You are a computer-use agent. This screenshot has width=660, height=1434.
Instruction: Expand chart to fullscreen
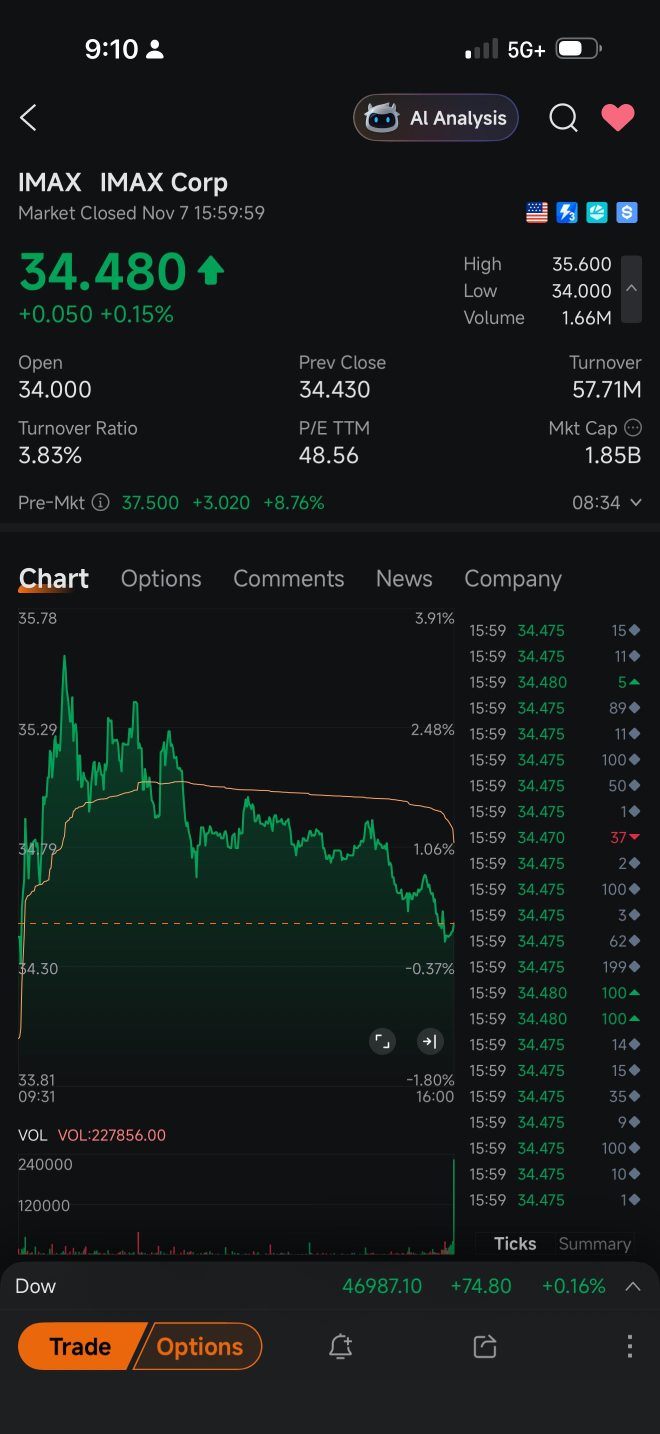pos(382,1042)
